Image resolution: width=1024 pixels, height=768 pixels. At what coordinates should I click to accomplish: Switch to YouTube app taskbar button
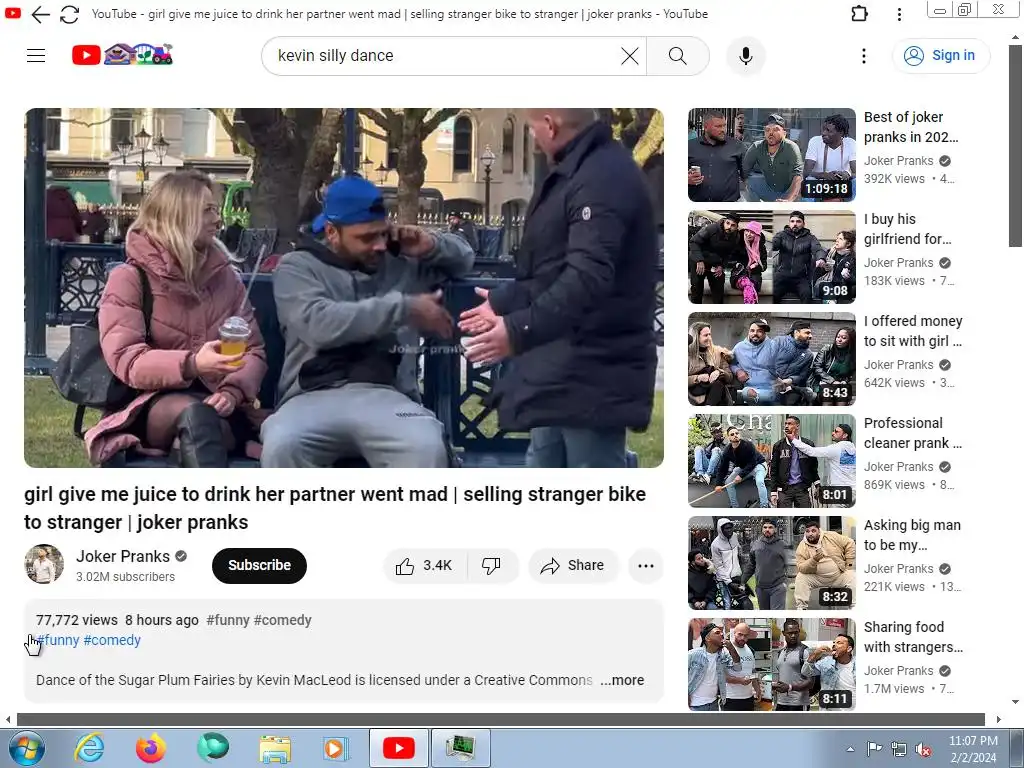398,748
